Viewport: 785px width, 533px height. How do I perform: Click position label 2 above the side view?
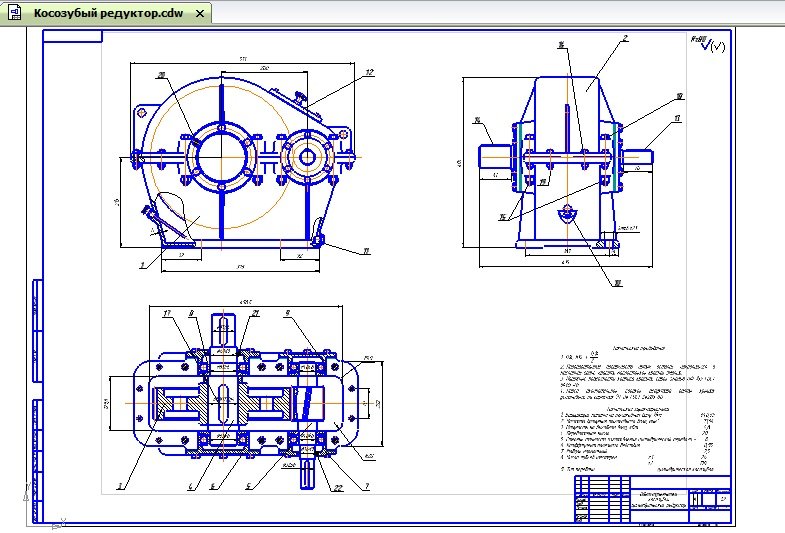pos(624,39)
